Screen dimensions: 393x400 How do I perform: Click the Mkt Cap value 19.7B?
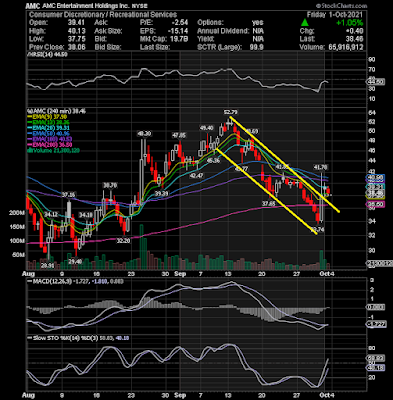(179, 39)
